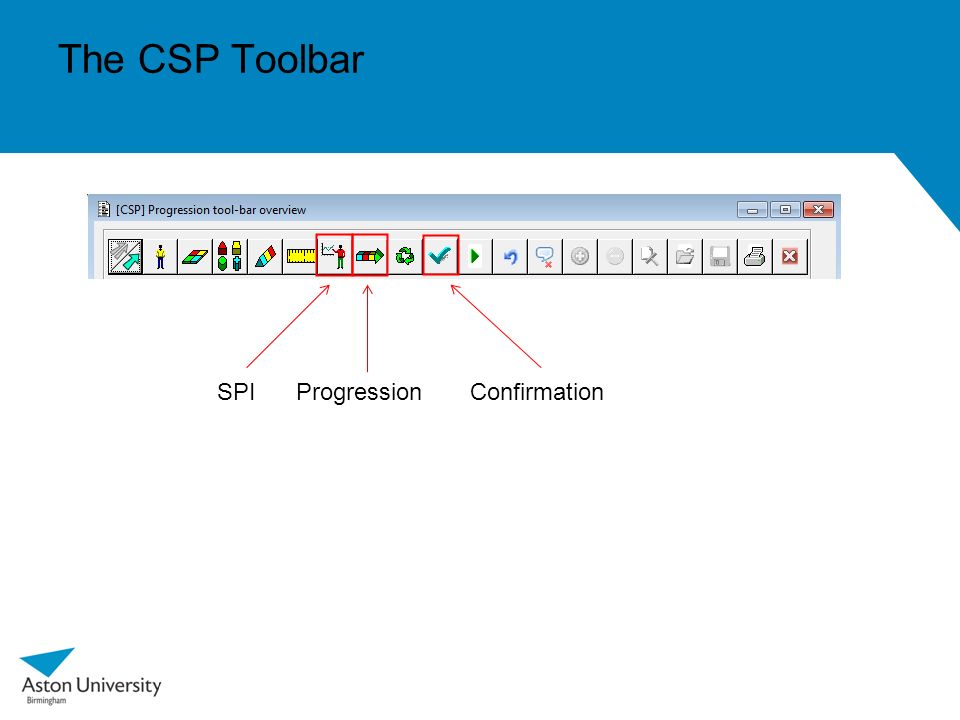Close the CSP Progression tool-bar window
This screenshot has width=960, height=720.
pos(819,210)
